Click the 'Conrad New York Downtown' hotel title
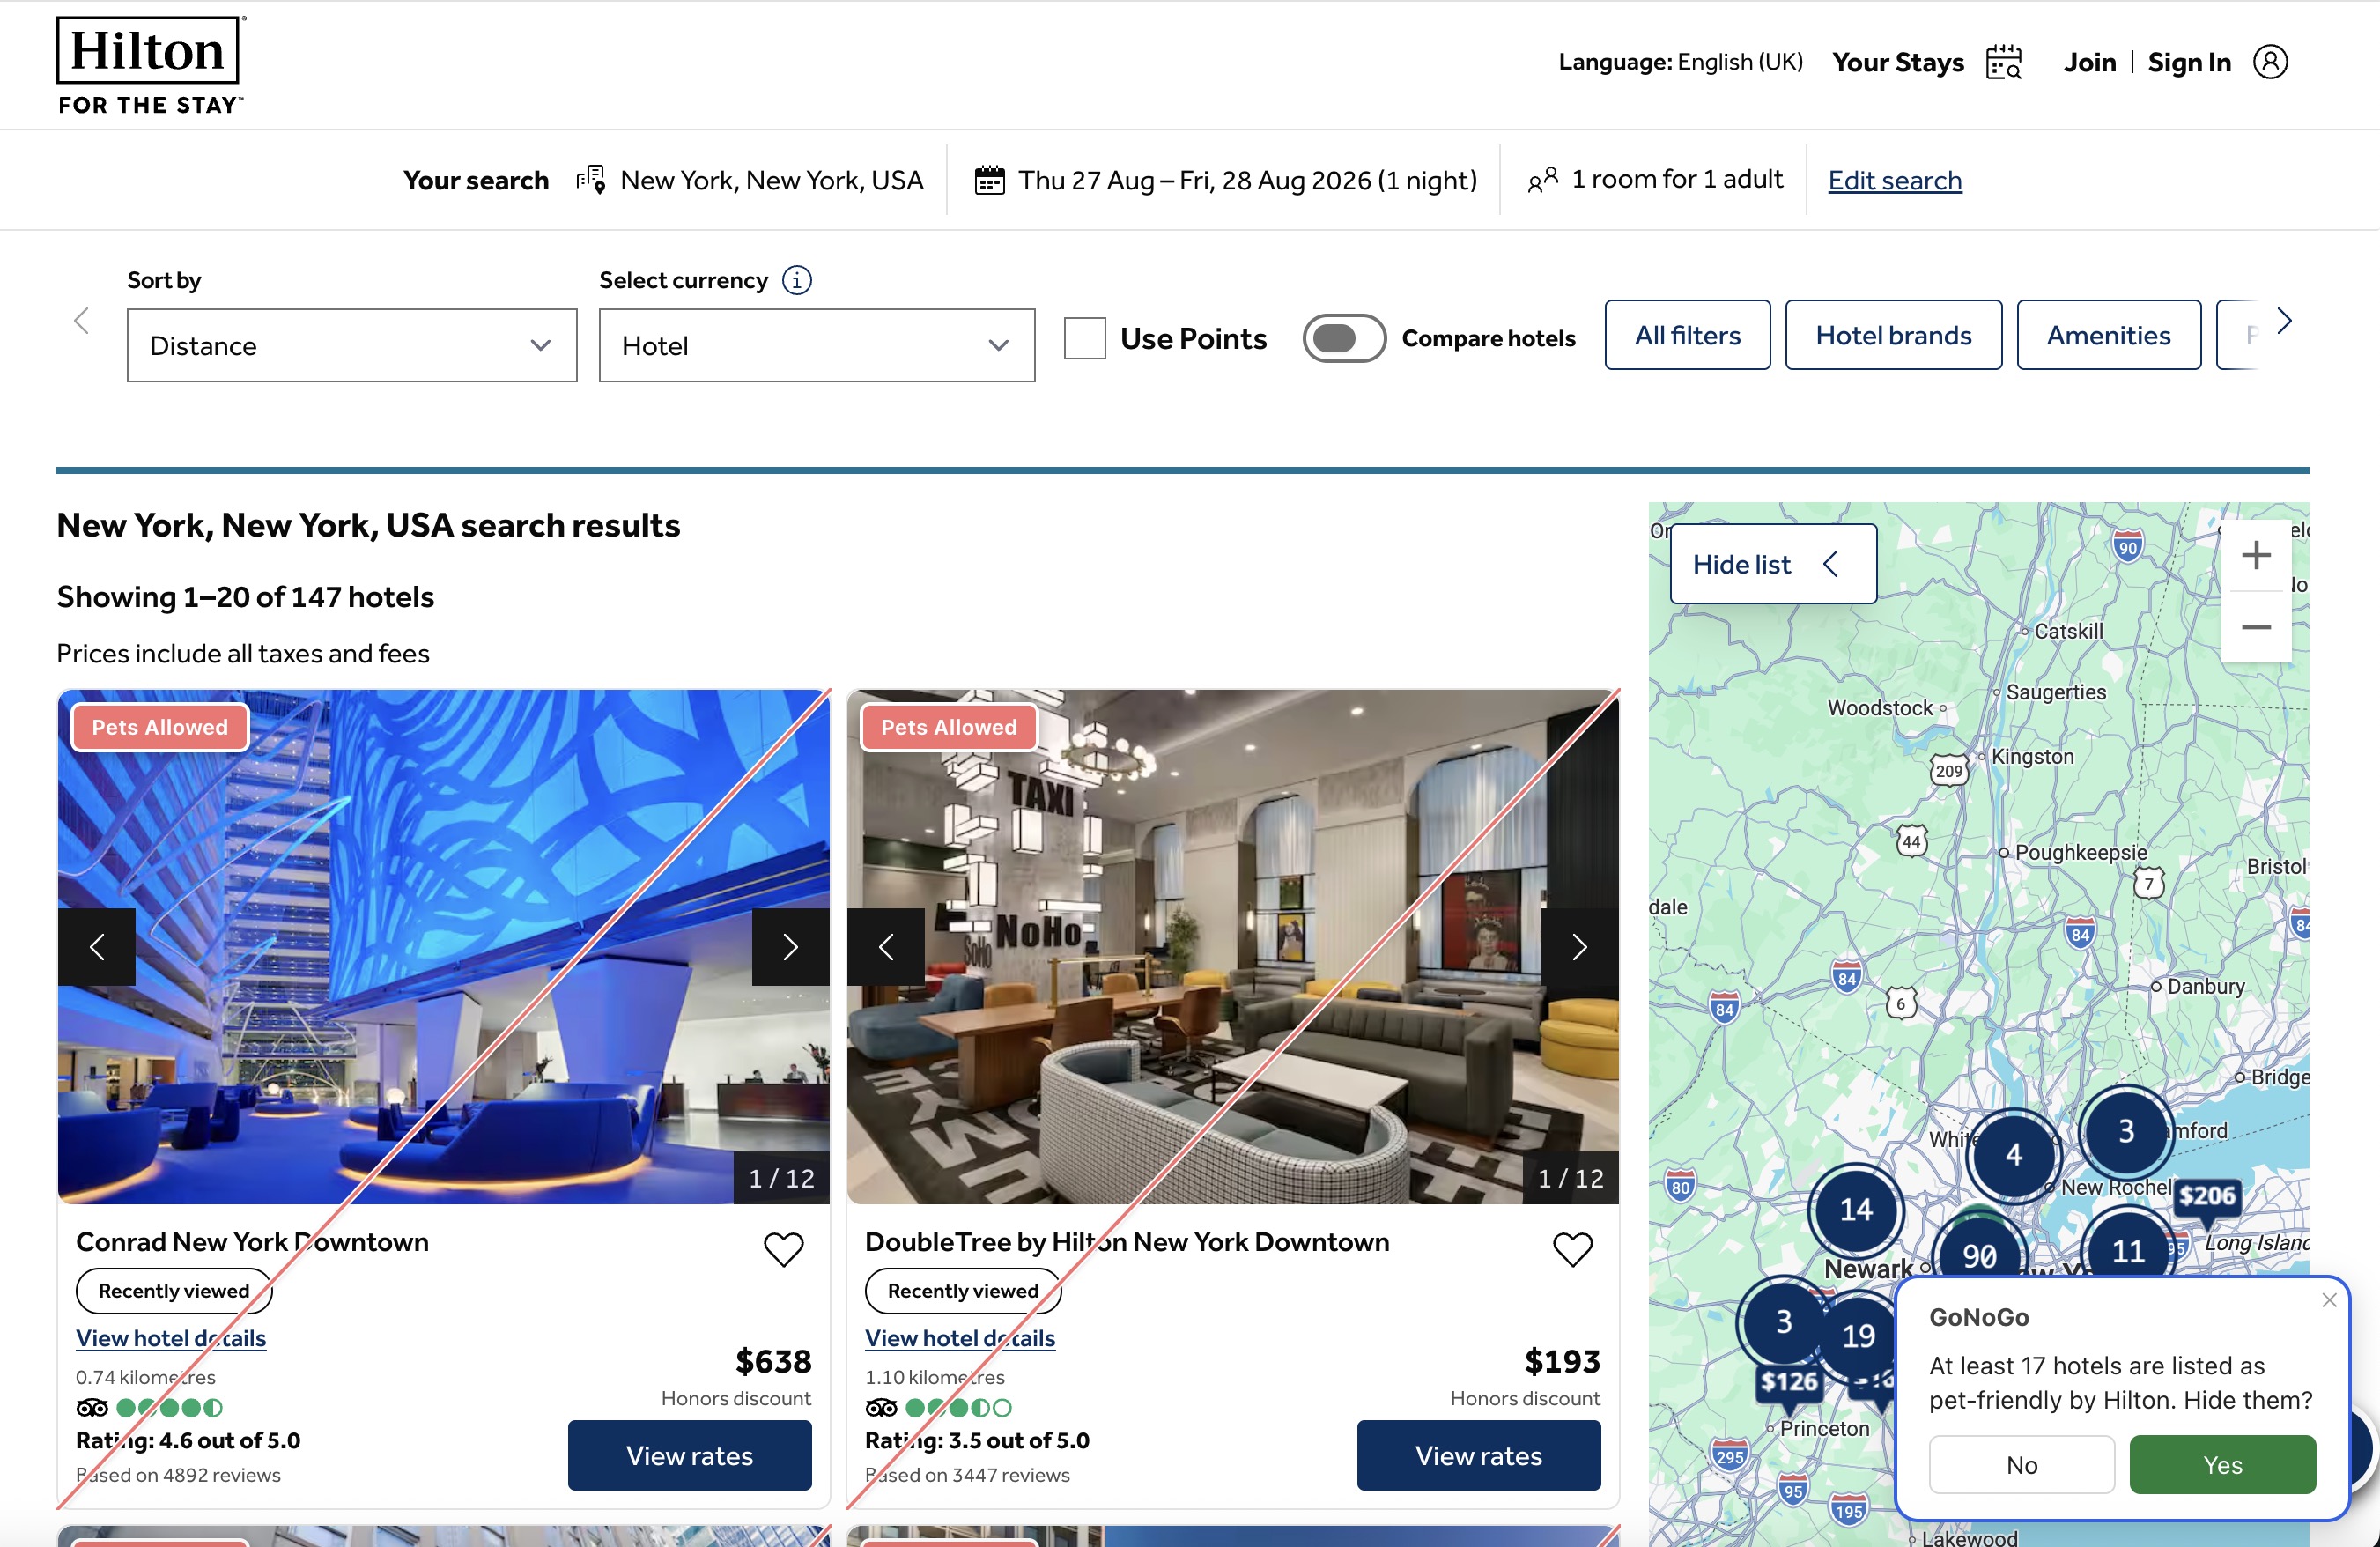 pos(252,1241)
